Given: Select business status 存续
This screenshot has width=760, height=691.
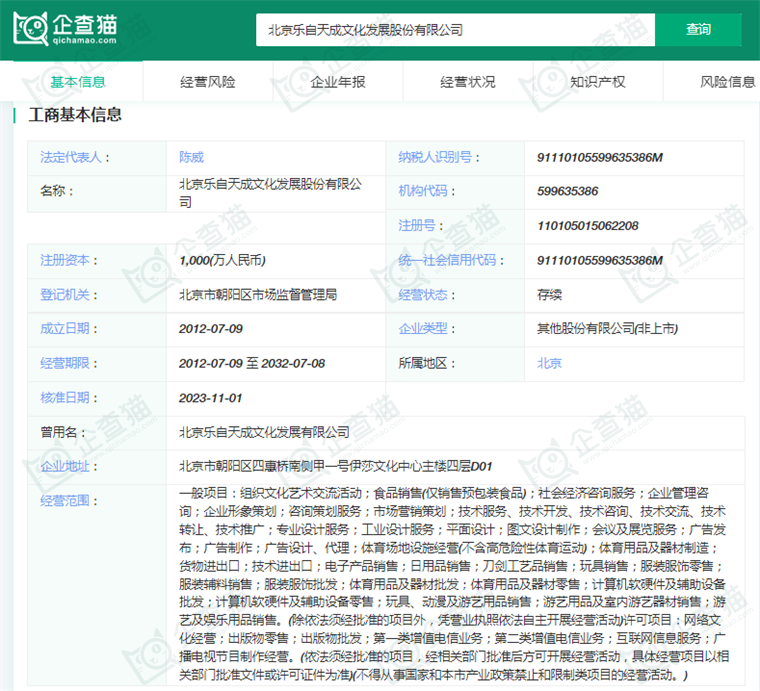Looking at the screenshot, I should pos(549,295).
